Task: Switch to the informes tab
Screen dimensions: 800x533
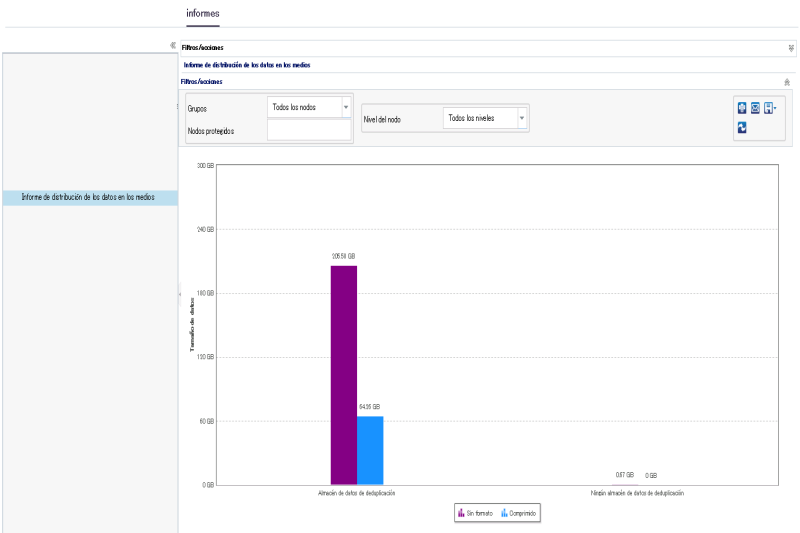Action: (203, 14)
